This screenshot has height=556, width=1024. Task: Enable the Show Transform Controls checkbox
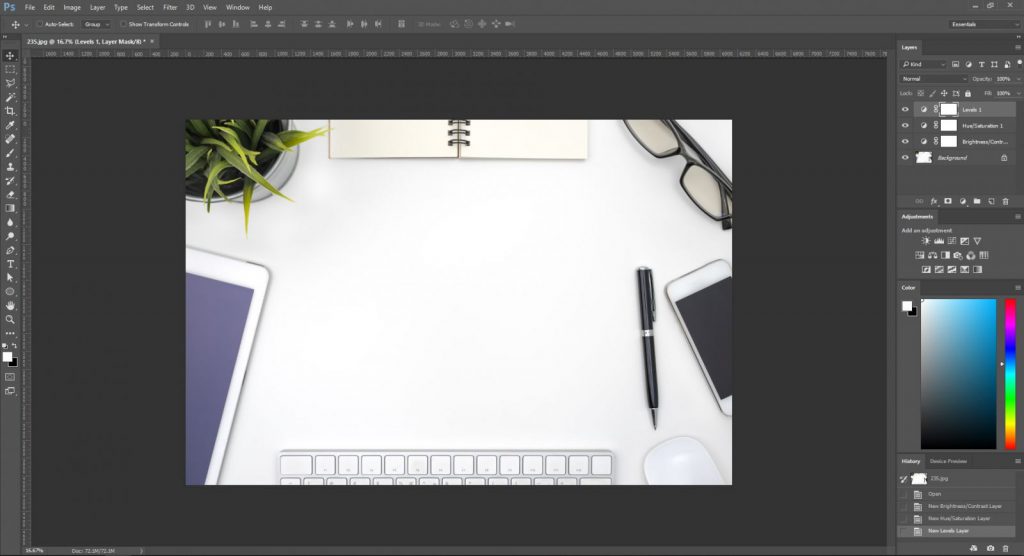point(123,23)
